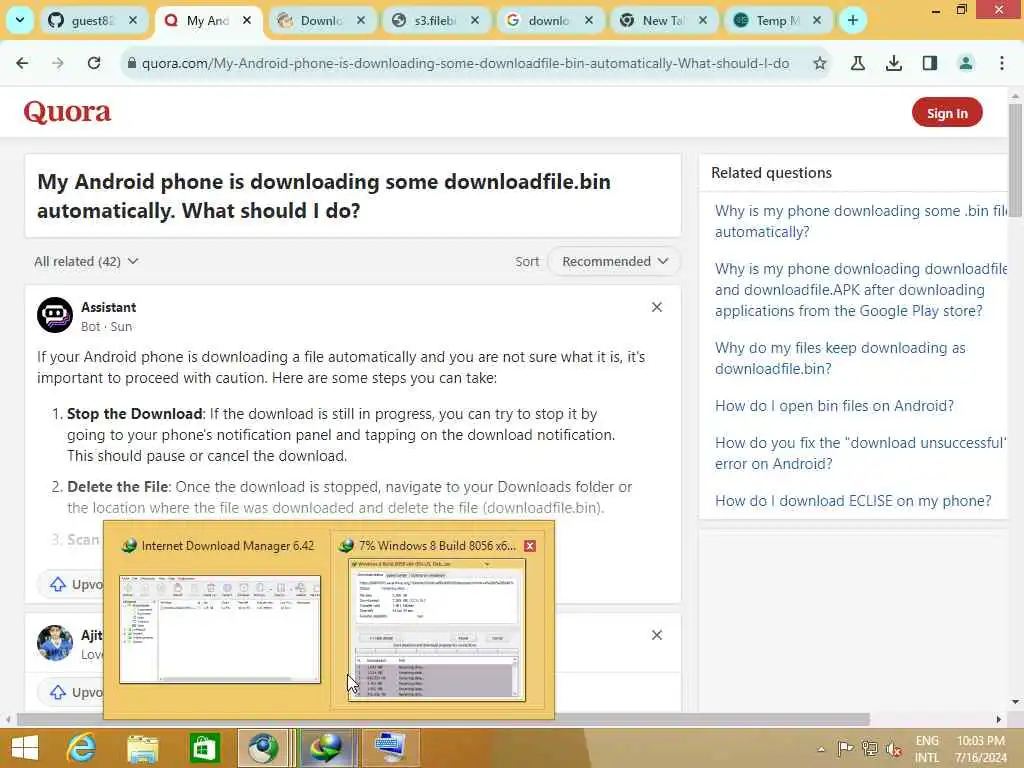Open 'download unsuccessful error on Android' question
Screen dimensions: 1024x768
point(861,453)
